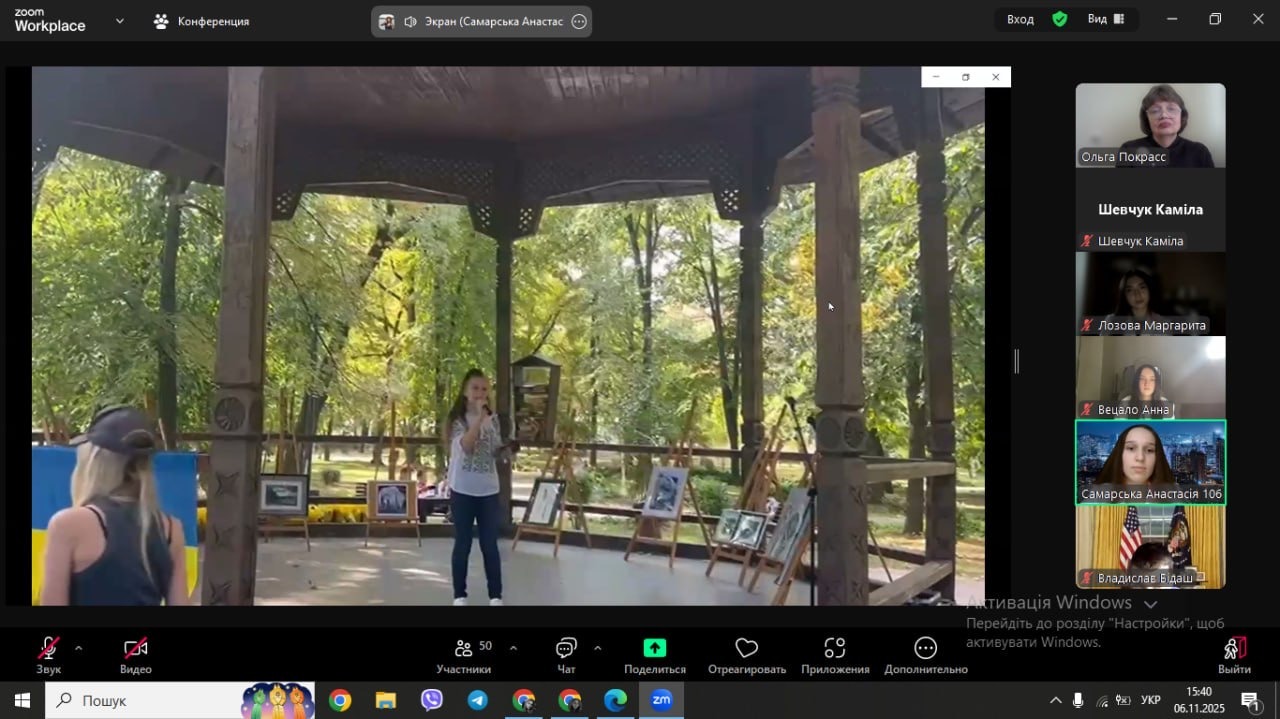Click the green encryption shield icon

1059,19
